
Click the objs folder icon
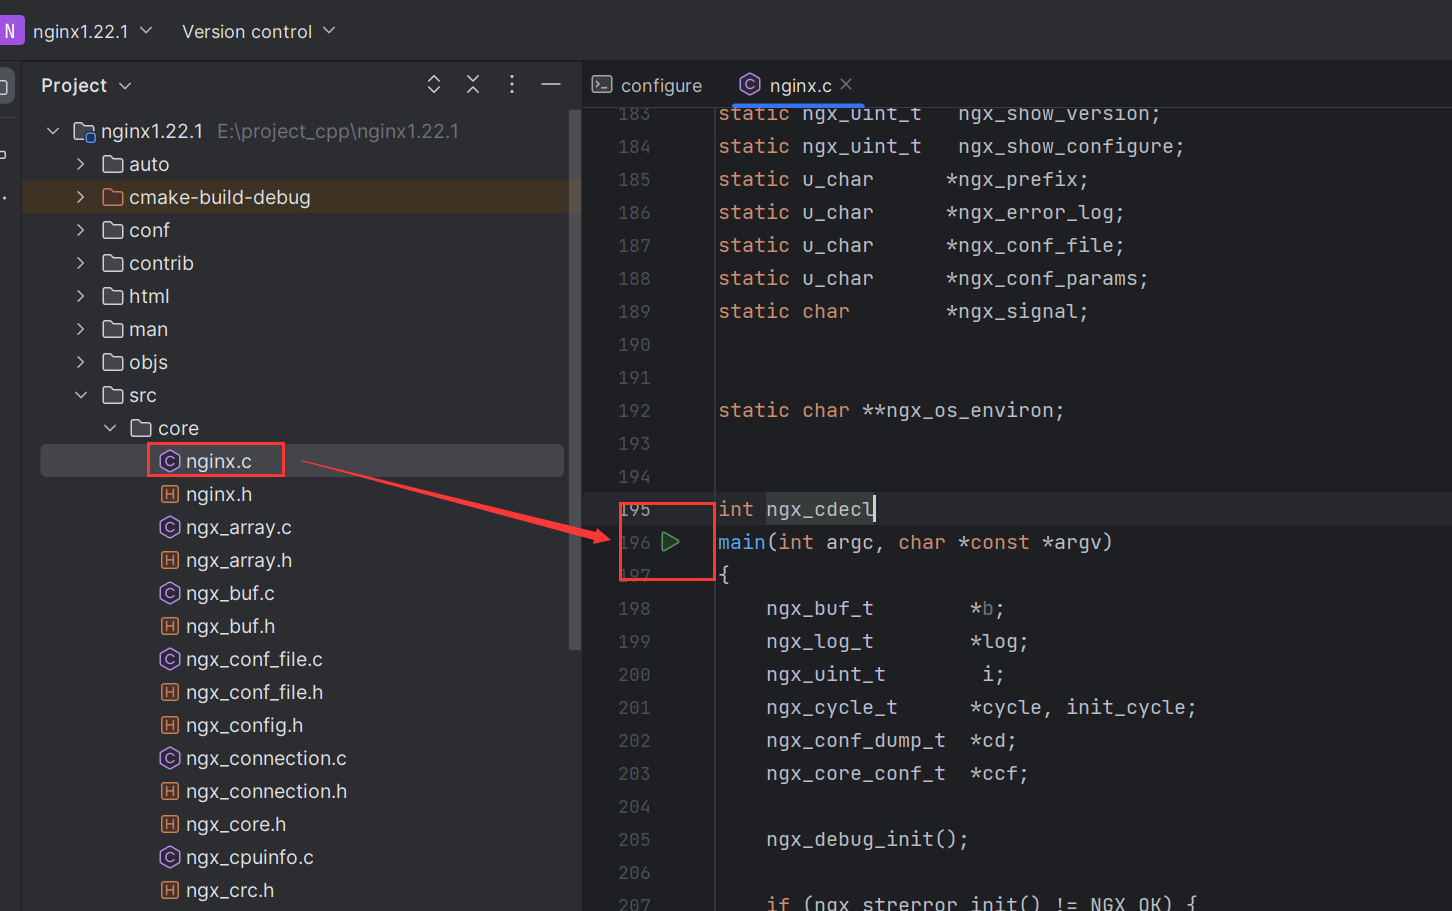(113, 362)
